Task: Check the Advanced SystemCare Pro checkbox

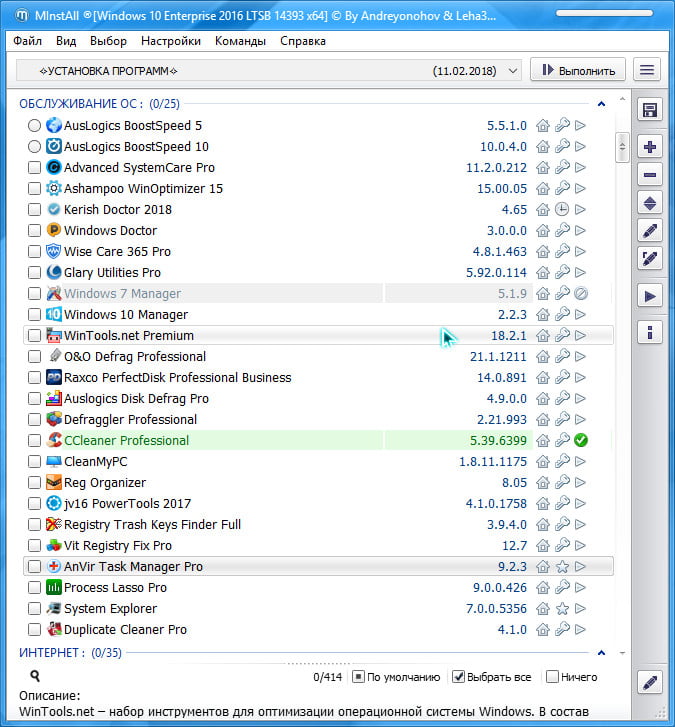Action: (35, 168)
